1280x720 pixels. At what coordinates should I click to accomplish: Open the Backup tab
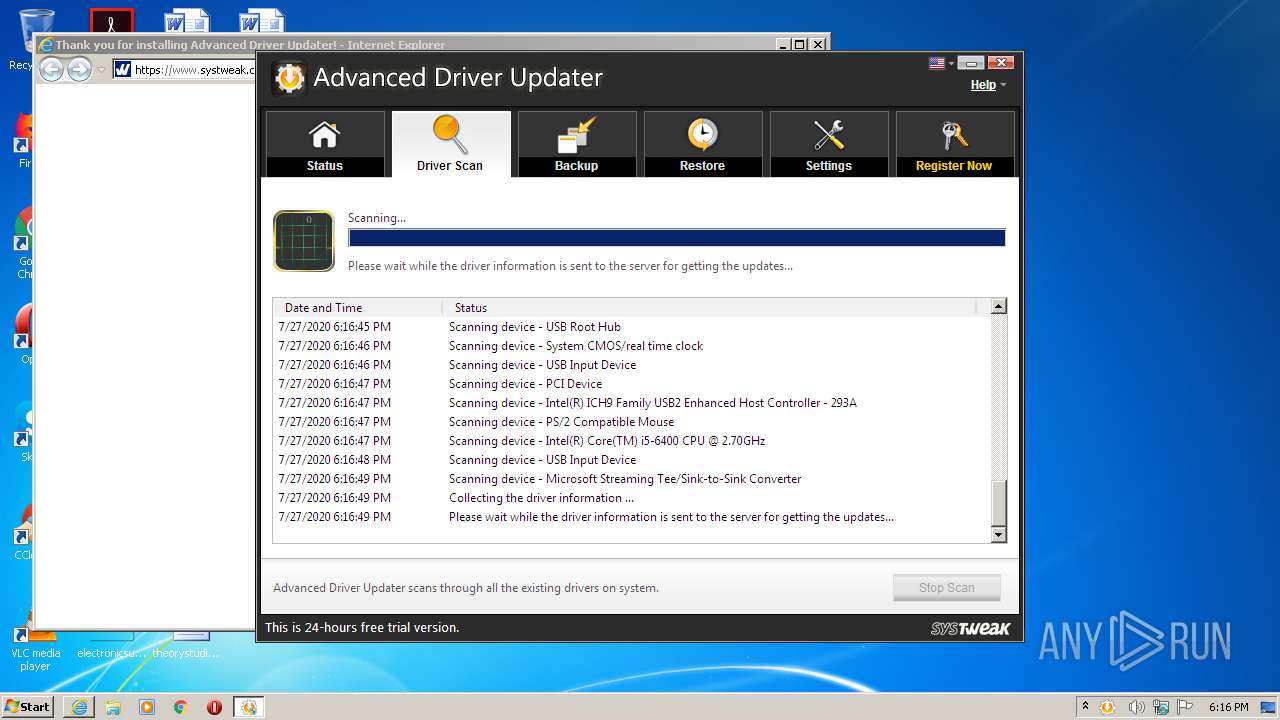[x=577, y=144]
